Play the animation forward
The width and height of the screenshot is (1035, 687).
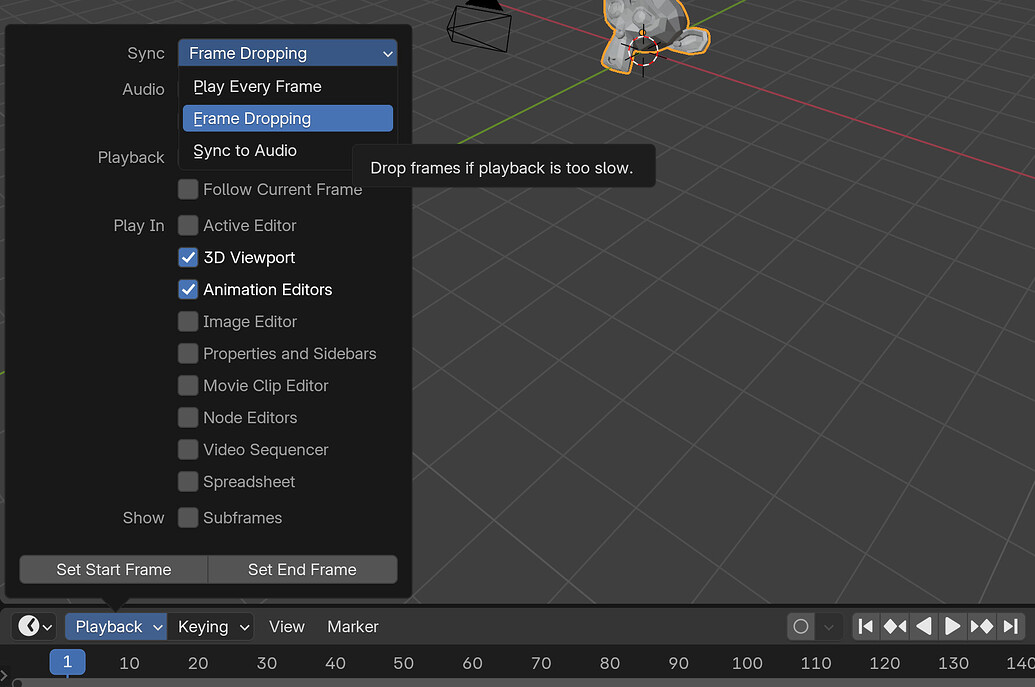(952, 626)
